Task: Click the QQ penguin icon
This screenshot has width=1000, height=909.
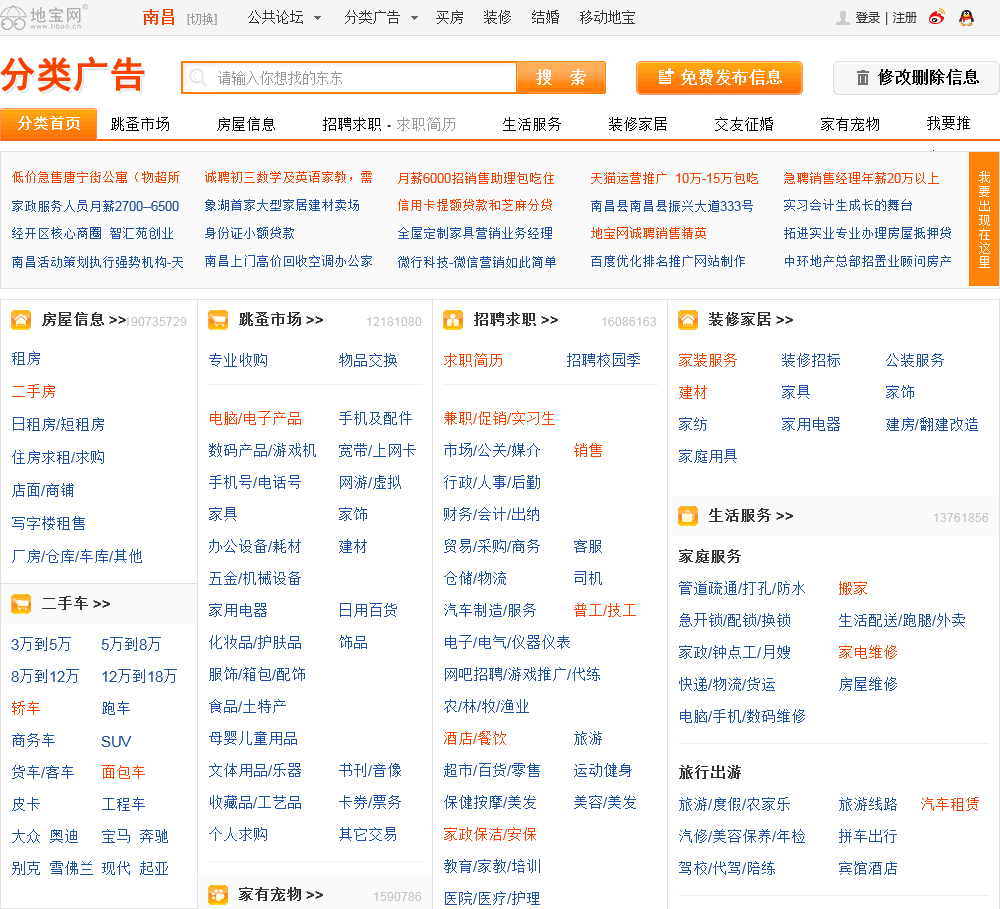Action: pos(966,17)
